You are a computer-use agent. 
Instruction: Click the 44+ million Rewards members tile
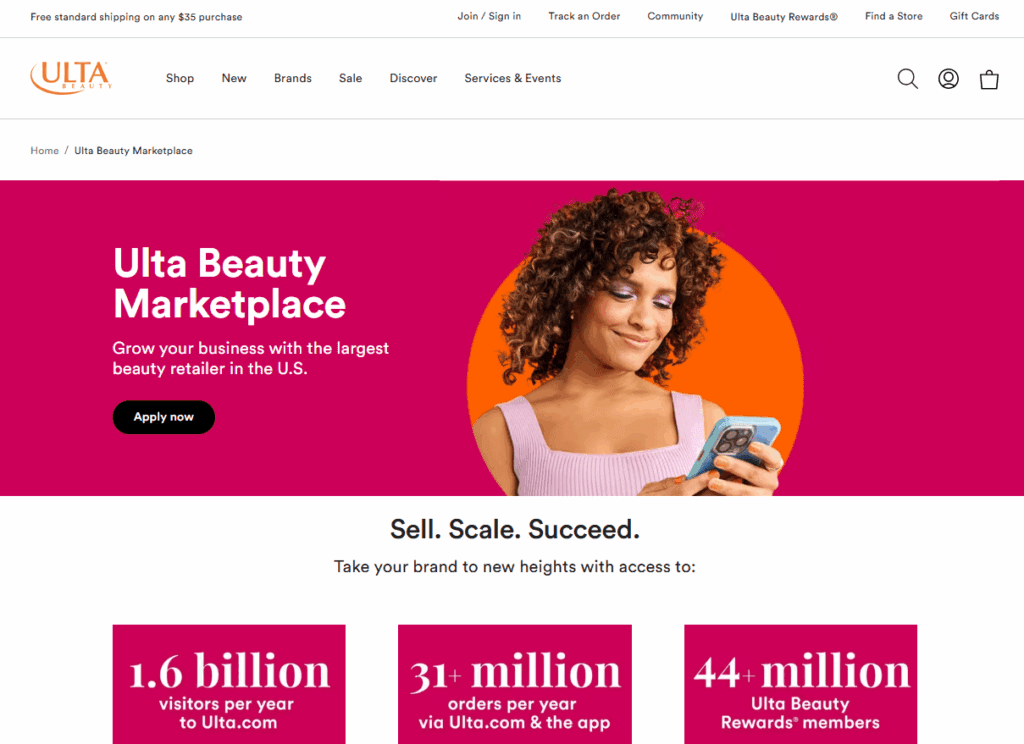801,684
